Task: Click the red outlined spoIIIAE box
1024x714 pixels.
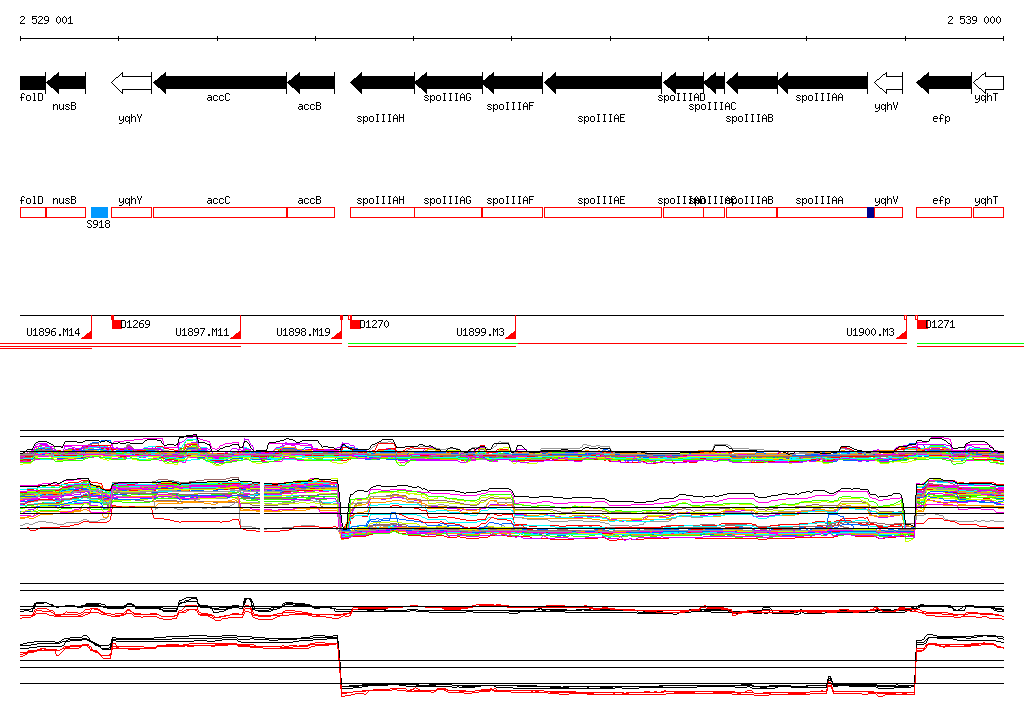Action: pyautogui.click(x=603, y=212)
